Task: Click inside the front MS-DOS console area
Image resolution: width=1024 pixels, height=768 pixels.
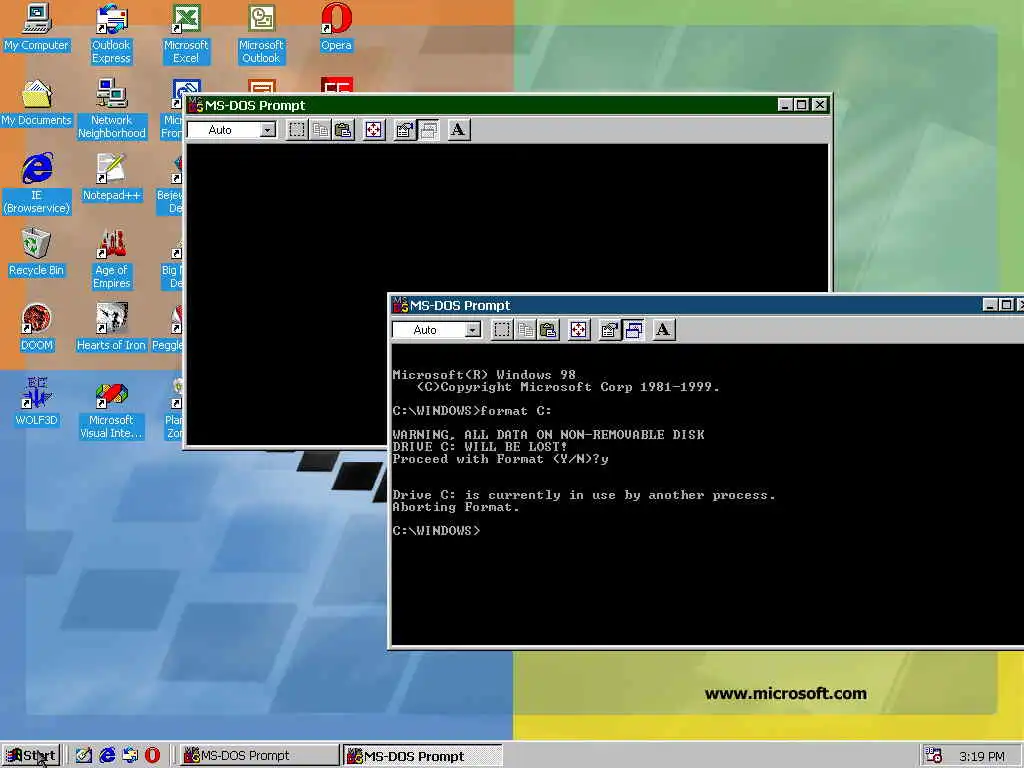Action: pos(707,494)
